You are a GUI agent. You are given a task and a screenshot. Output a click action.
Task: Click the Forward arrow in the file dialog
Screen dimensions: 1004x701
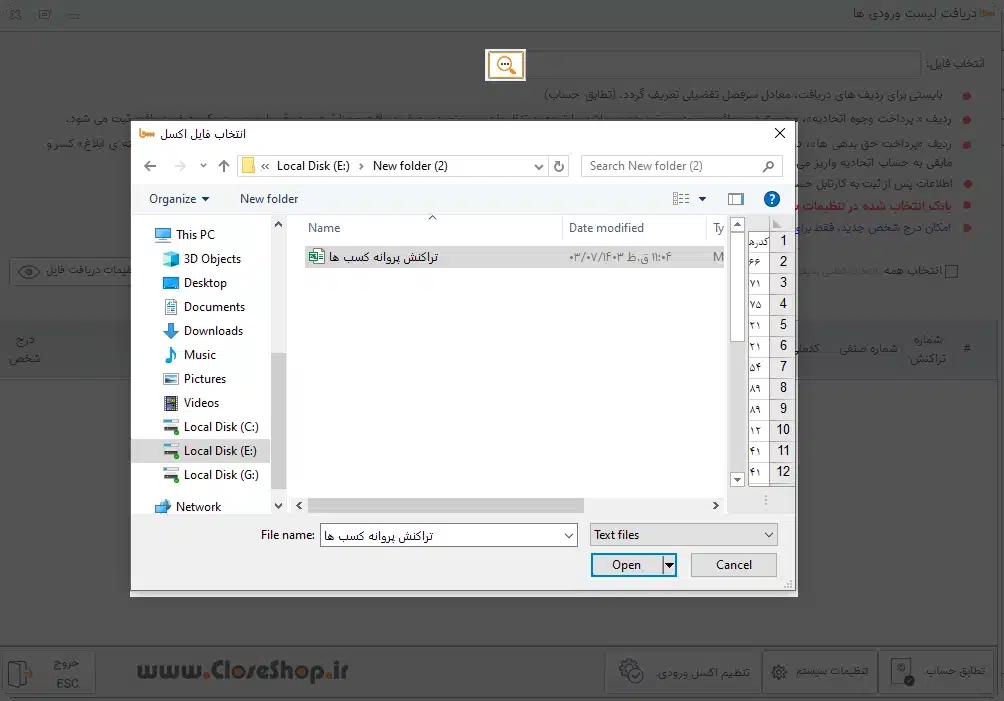(180, 166)
